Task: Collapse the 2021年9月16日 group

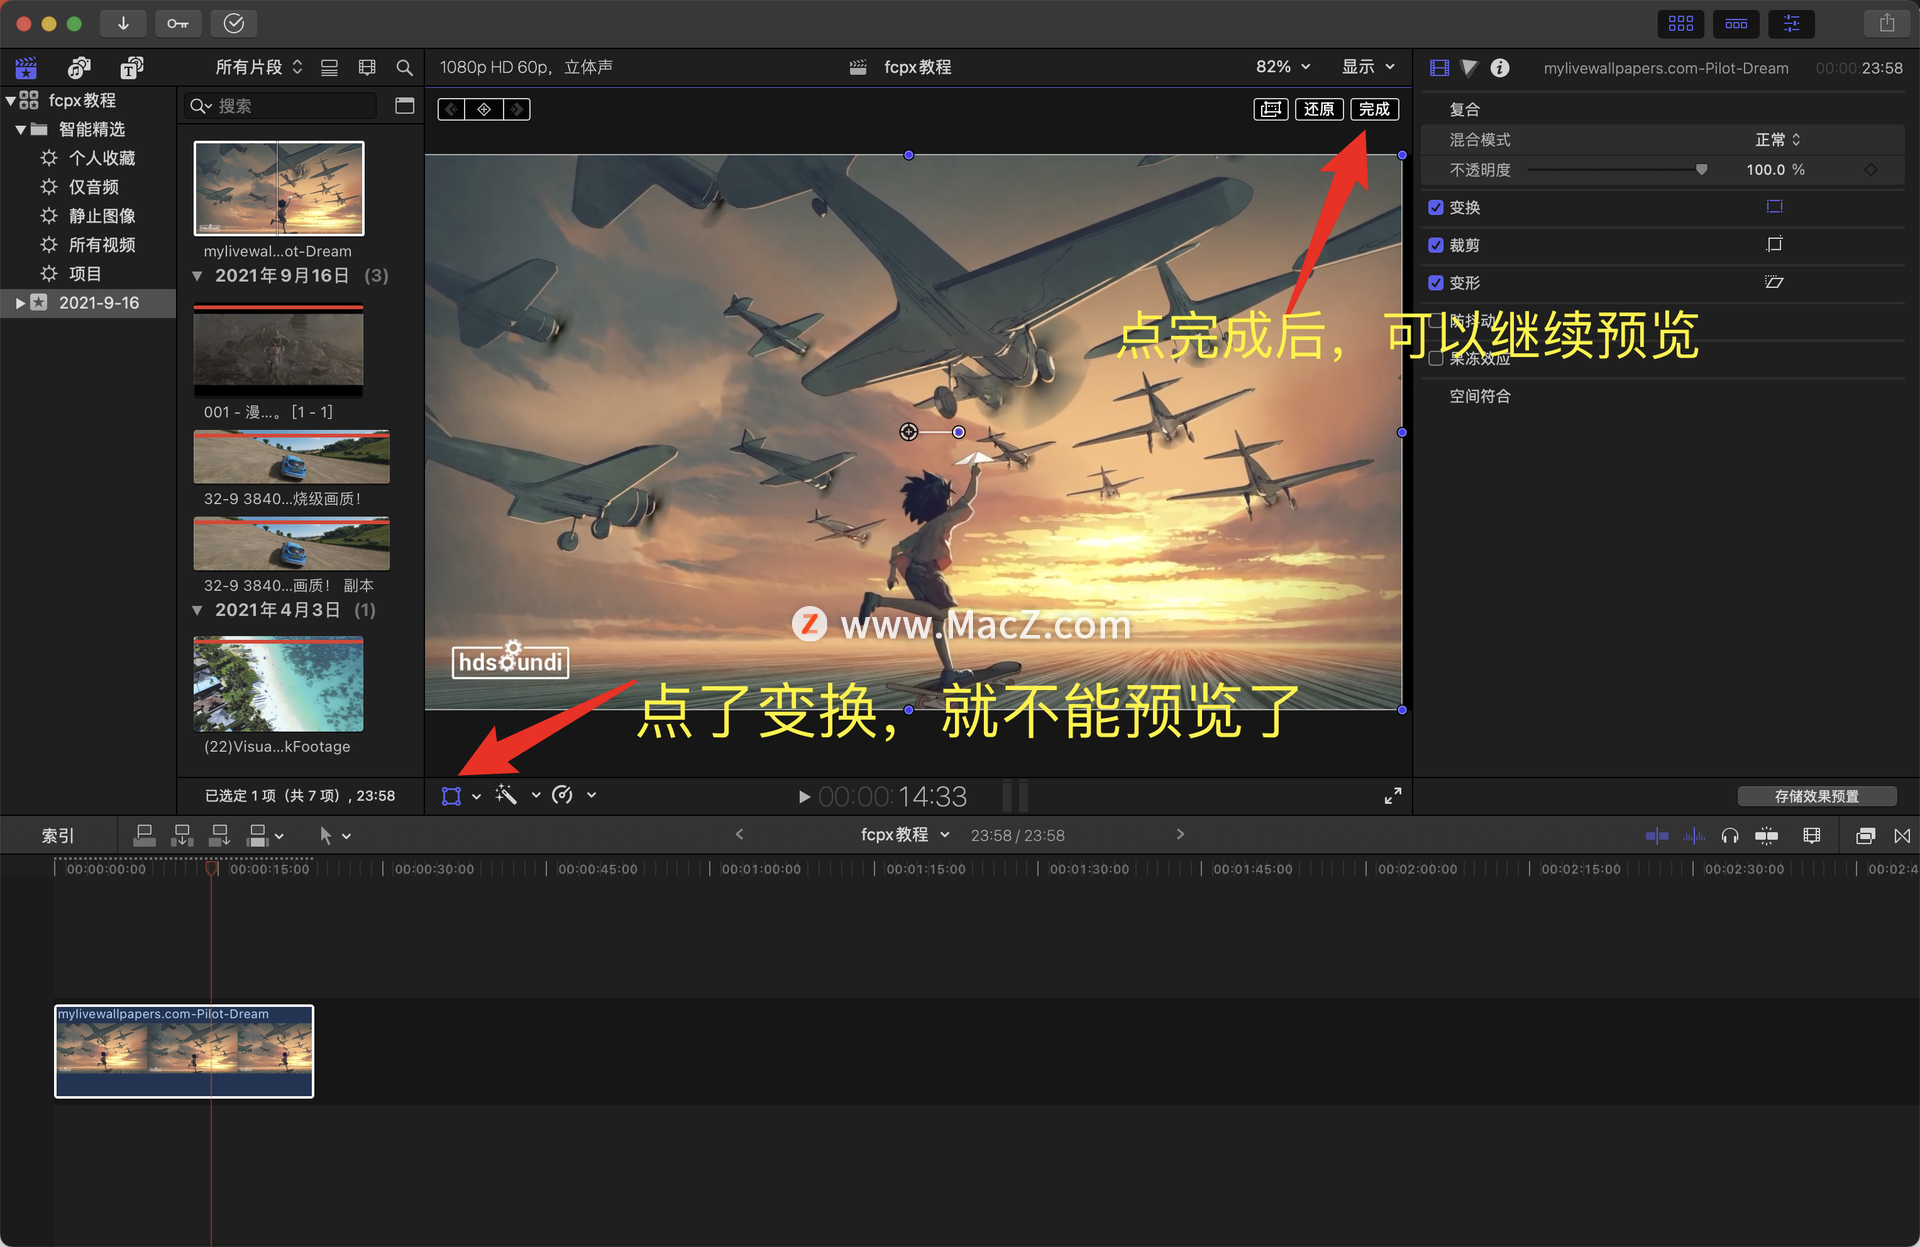Action: (x=197, y=276)
